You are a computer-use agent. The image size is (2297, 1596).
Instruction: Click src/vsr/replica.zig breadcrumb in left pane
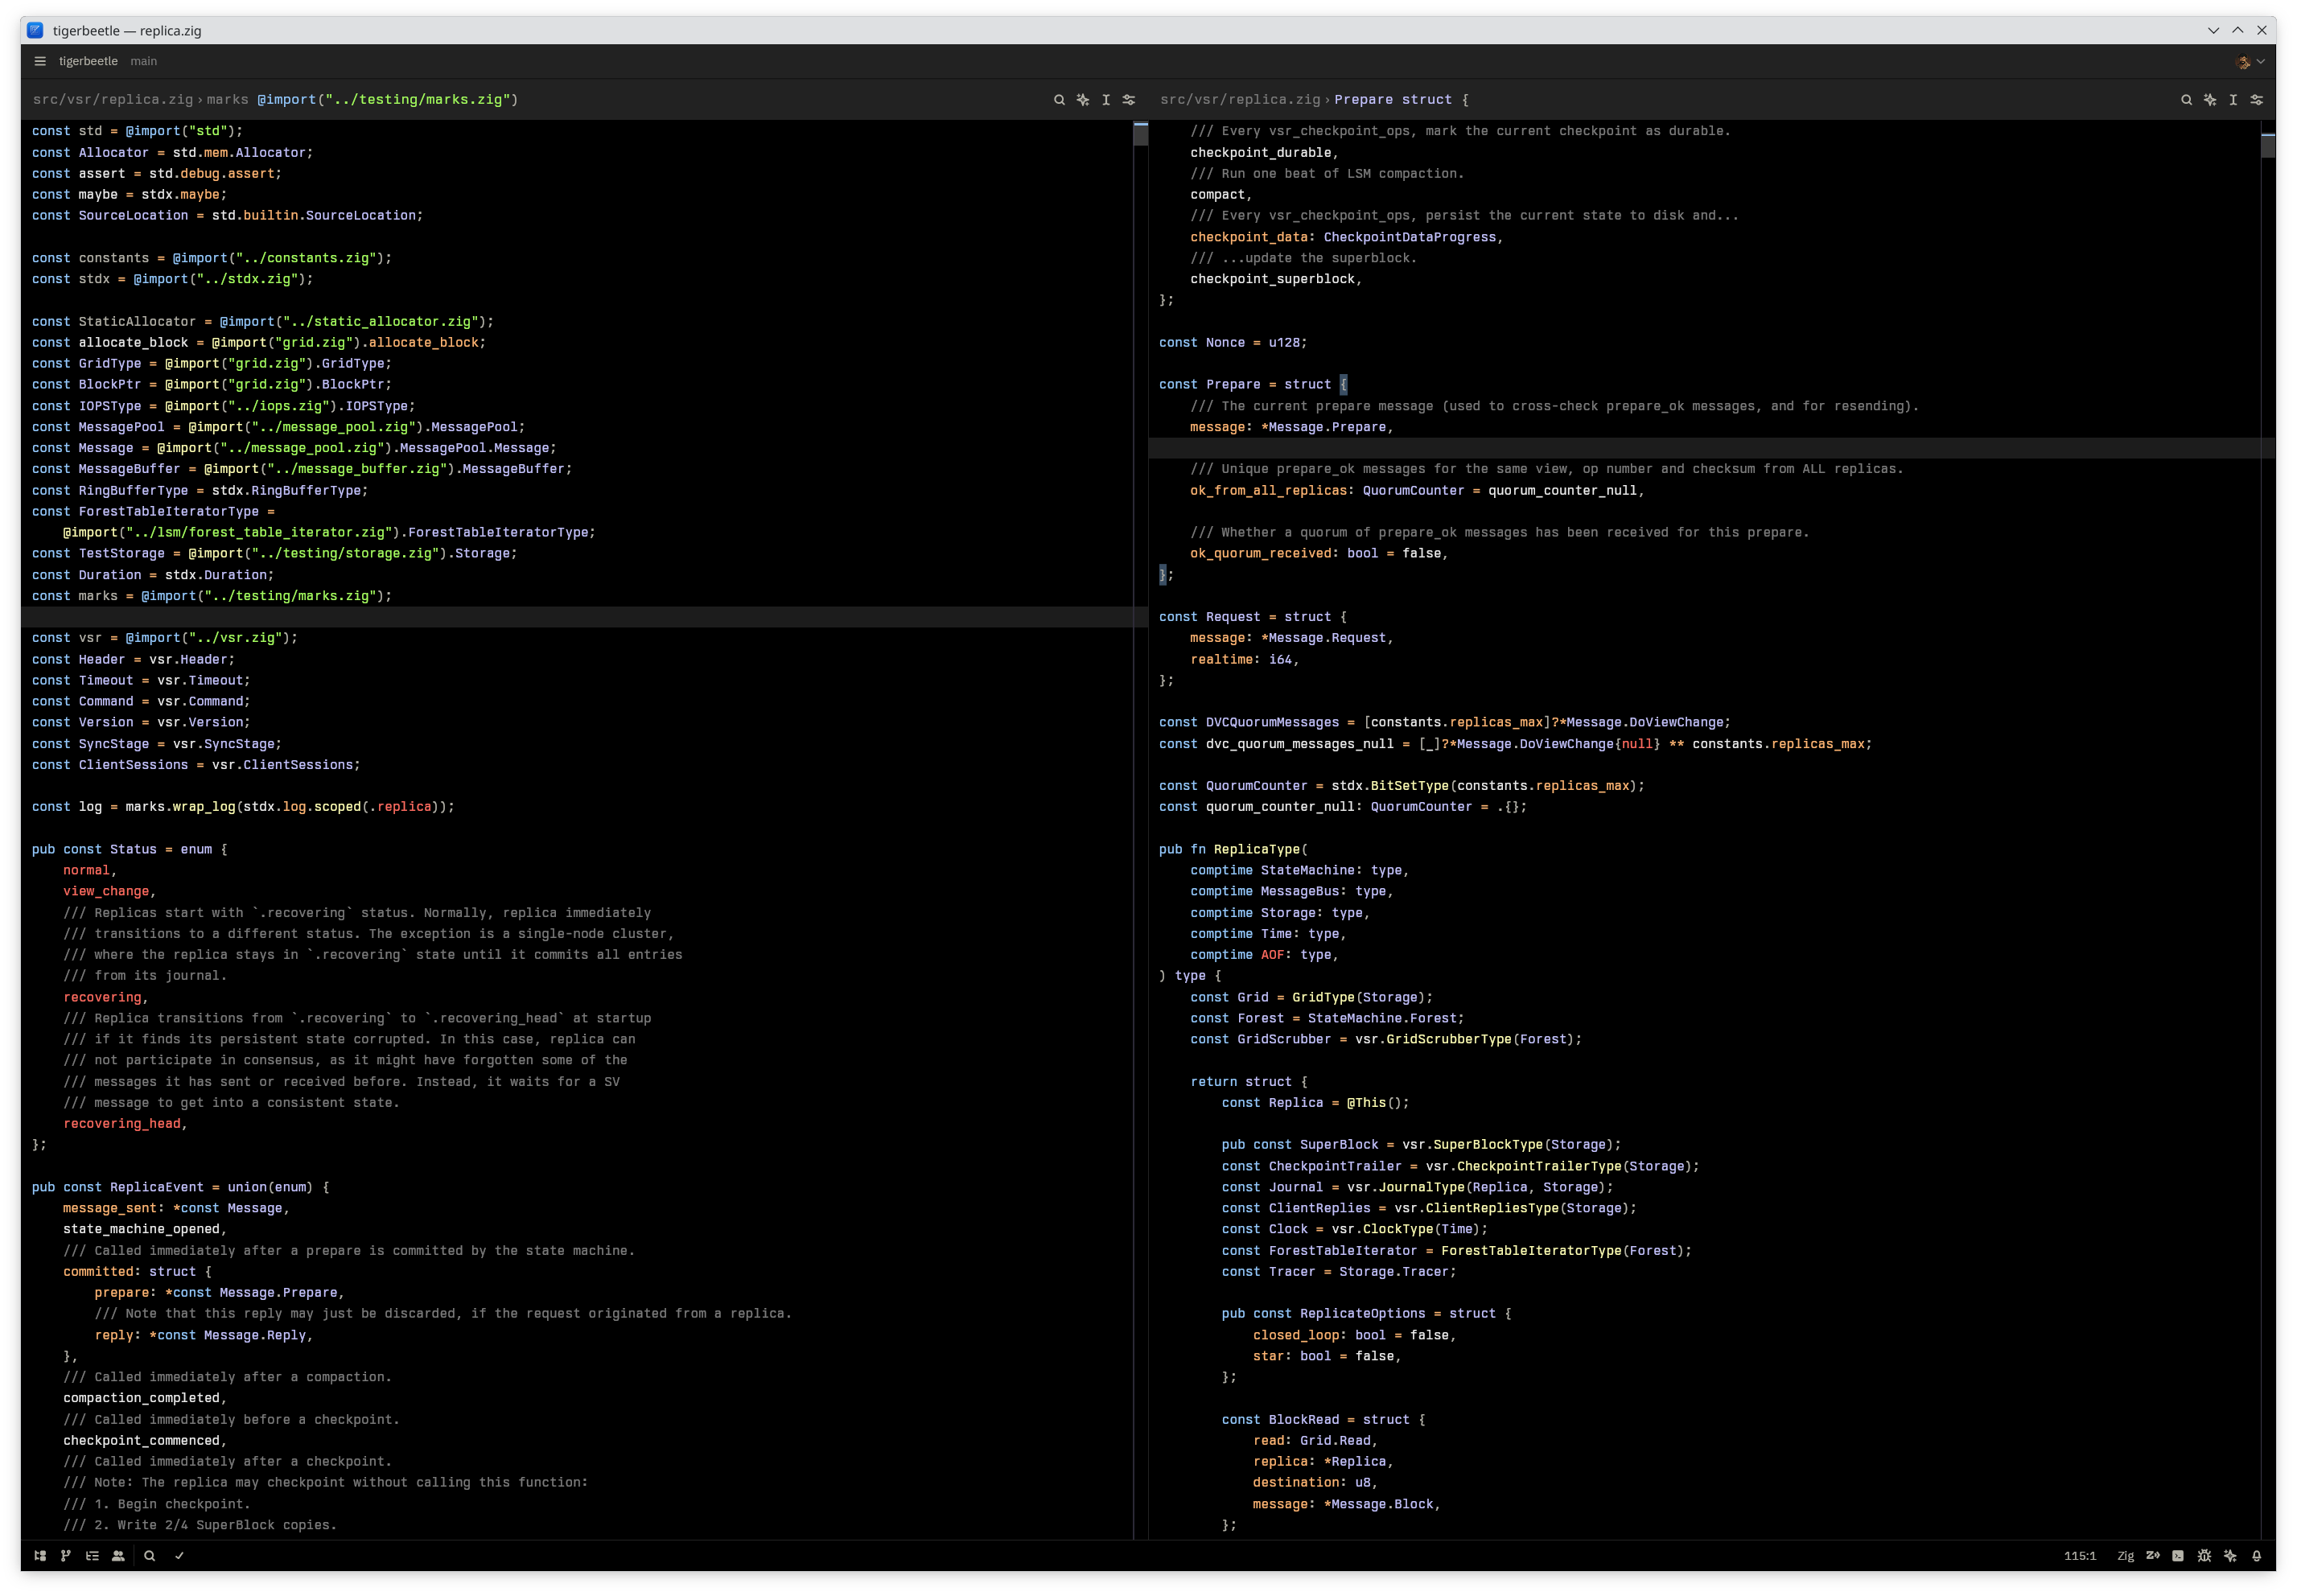coord(113,100)
